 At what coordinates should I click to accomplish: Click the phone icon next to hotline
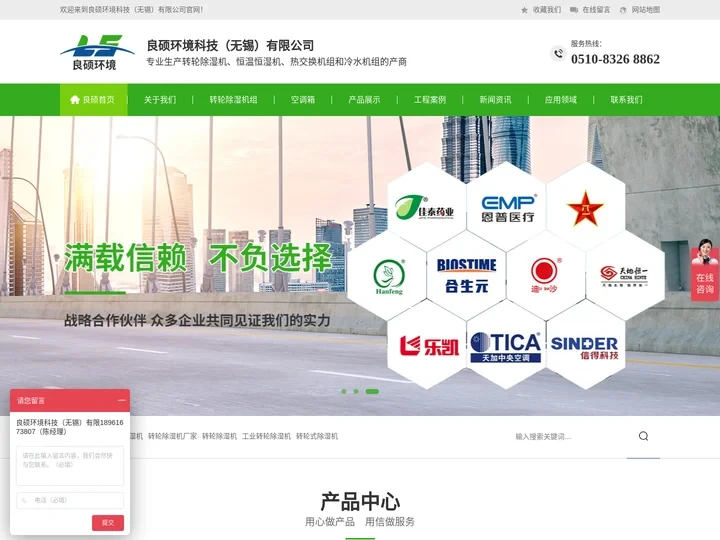coord(558,54)
